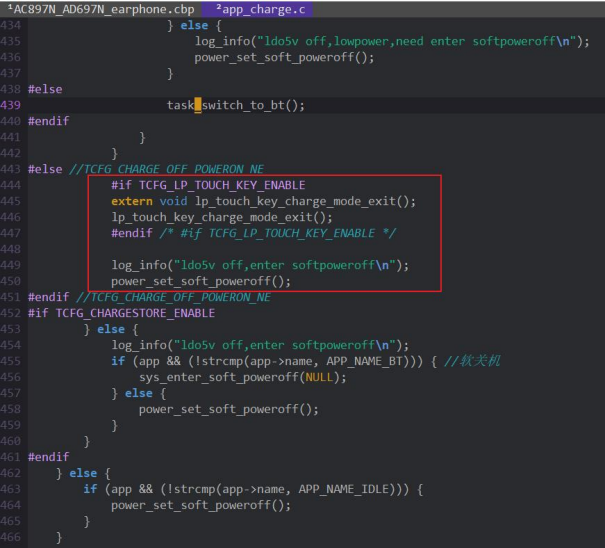Click line number 444 in the gutter
The width and height of the screenshot is (605, 548).
pyautogui.click(x=10, y=185)
